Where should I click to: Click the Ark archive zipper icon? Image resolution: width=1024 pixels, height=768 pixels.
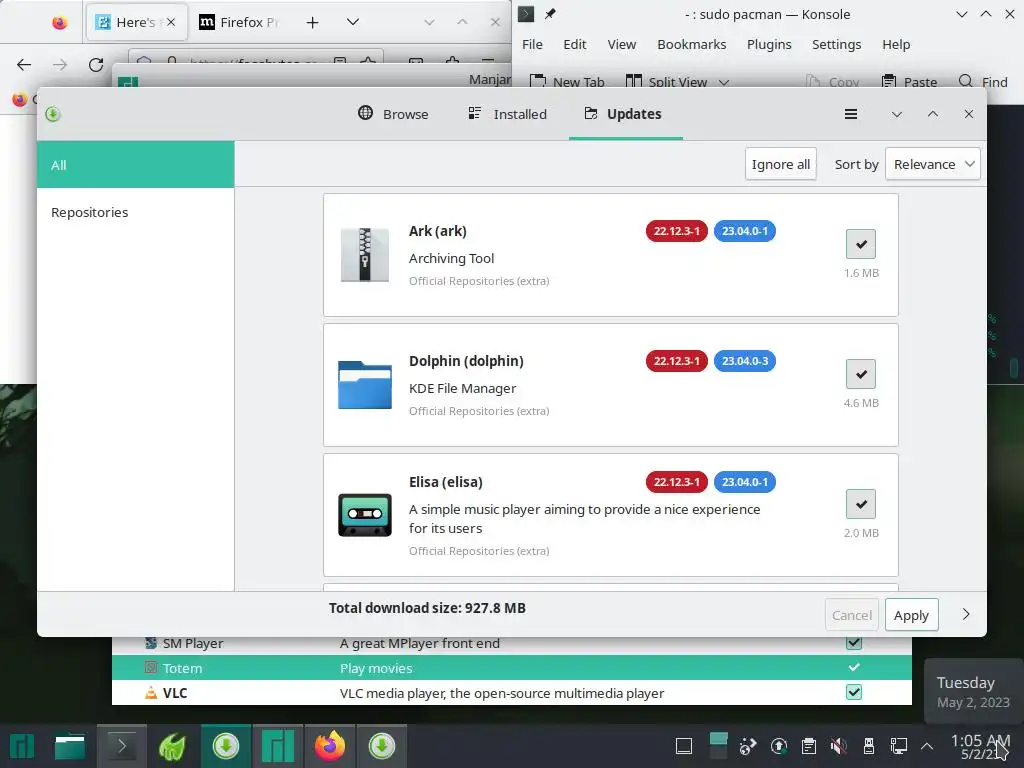click(364, 254)
